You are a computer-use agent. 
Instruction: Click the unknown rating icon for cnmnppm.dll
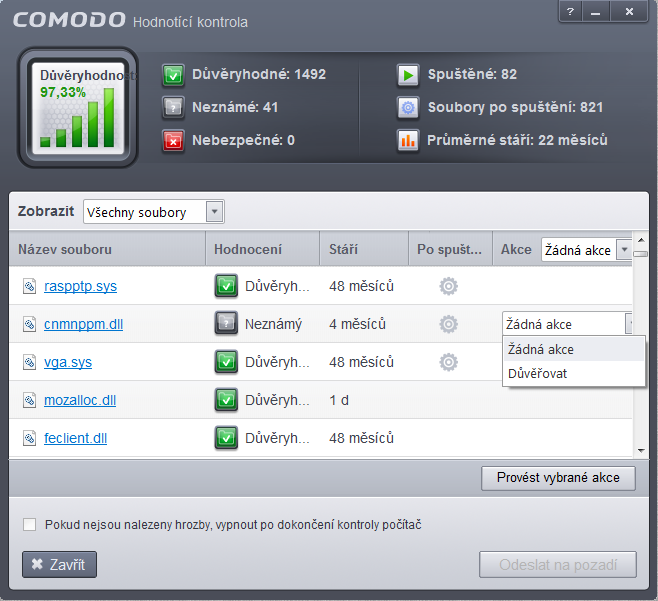226,324
